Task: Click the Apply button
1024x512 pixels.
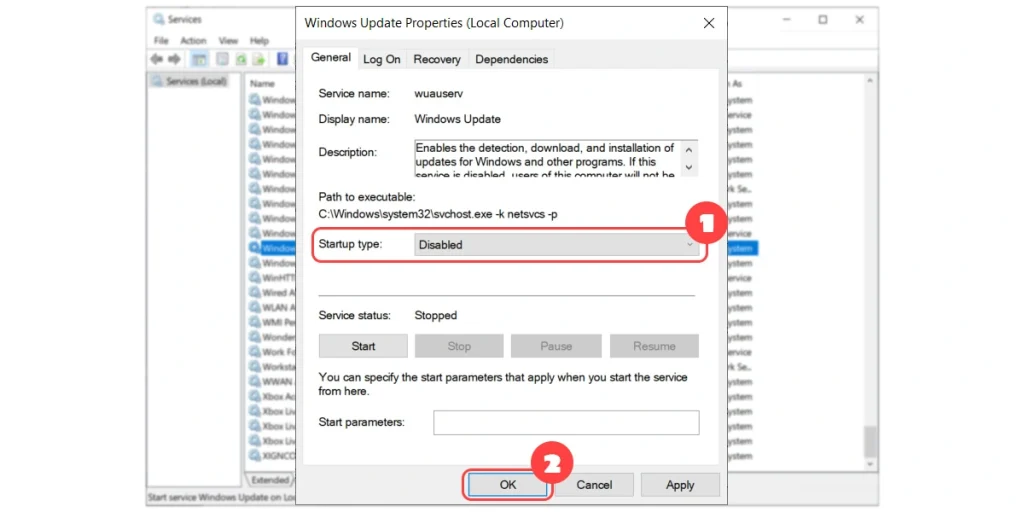Action: tap(680, 485)
